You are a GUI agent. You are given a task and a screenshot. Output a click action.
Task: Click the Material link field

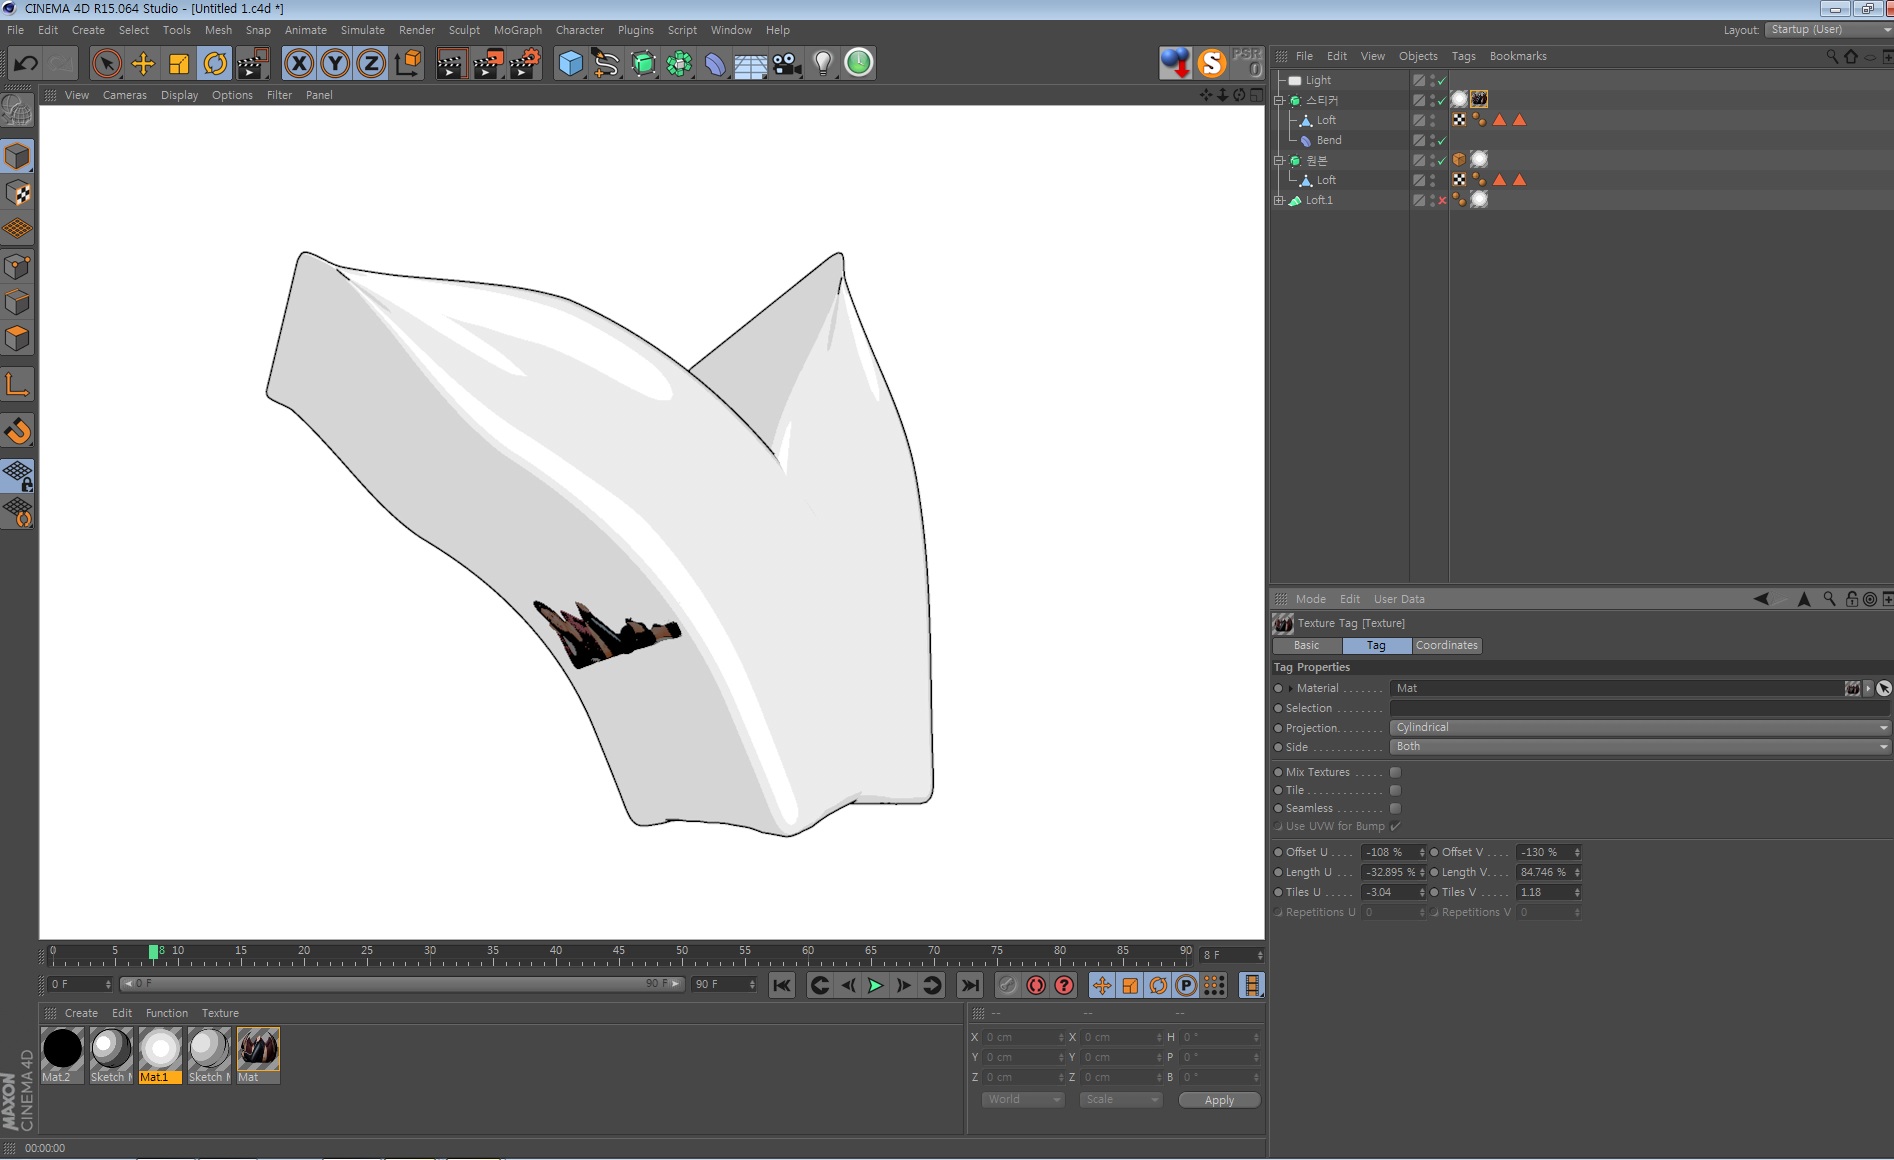click(1615, 688)
